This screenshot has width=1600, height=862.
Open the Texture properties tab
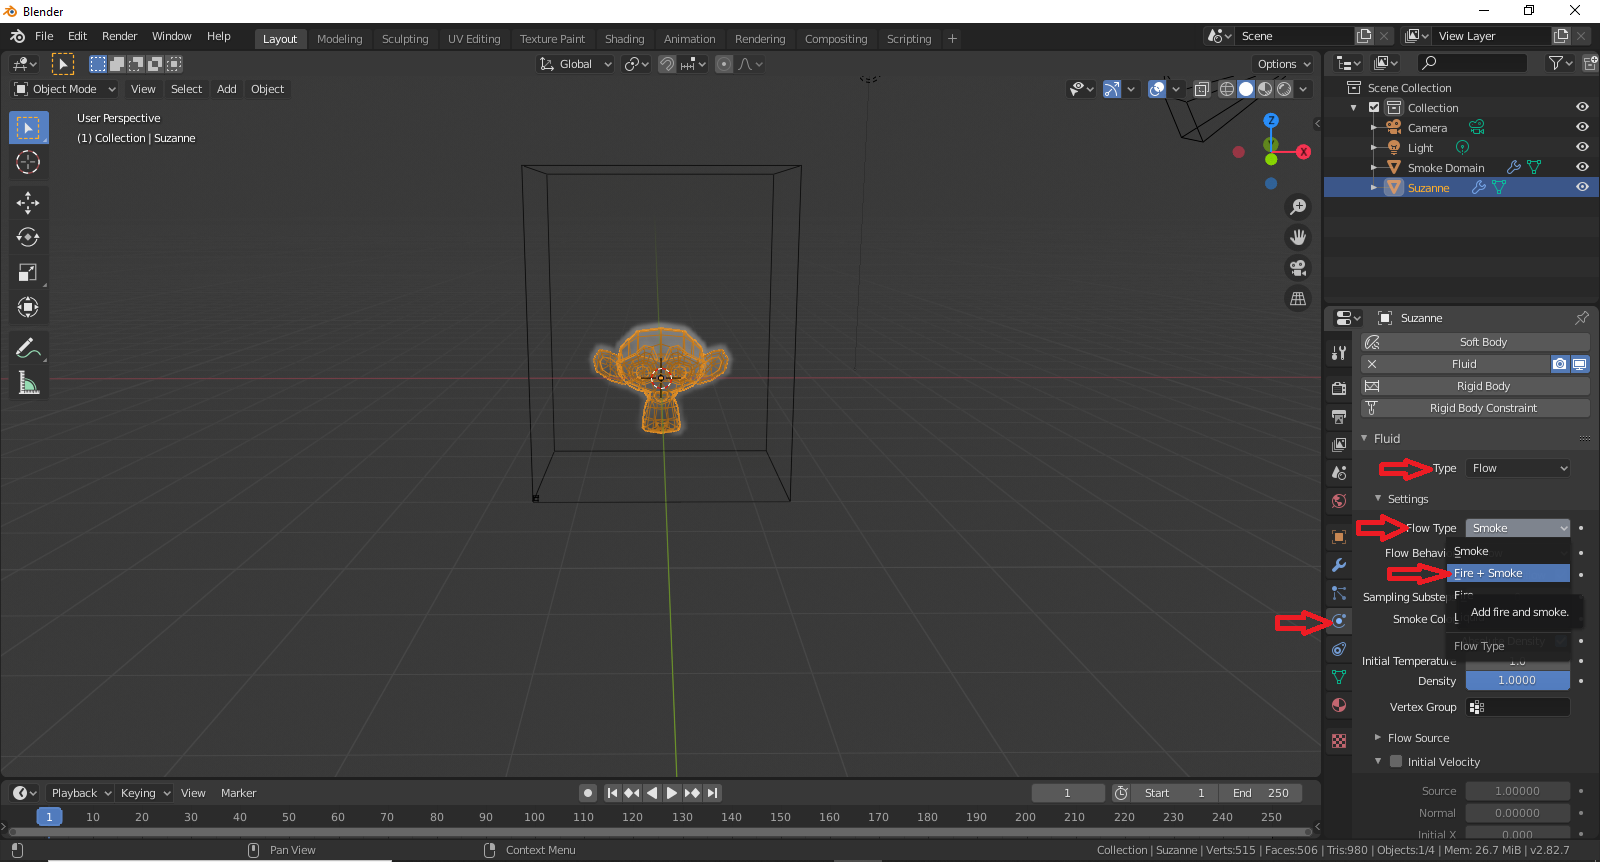click(1339, 741)
